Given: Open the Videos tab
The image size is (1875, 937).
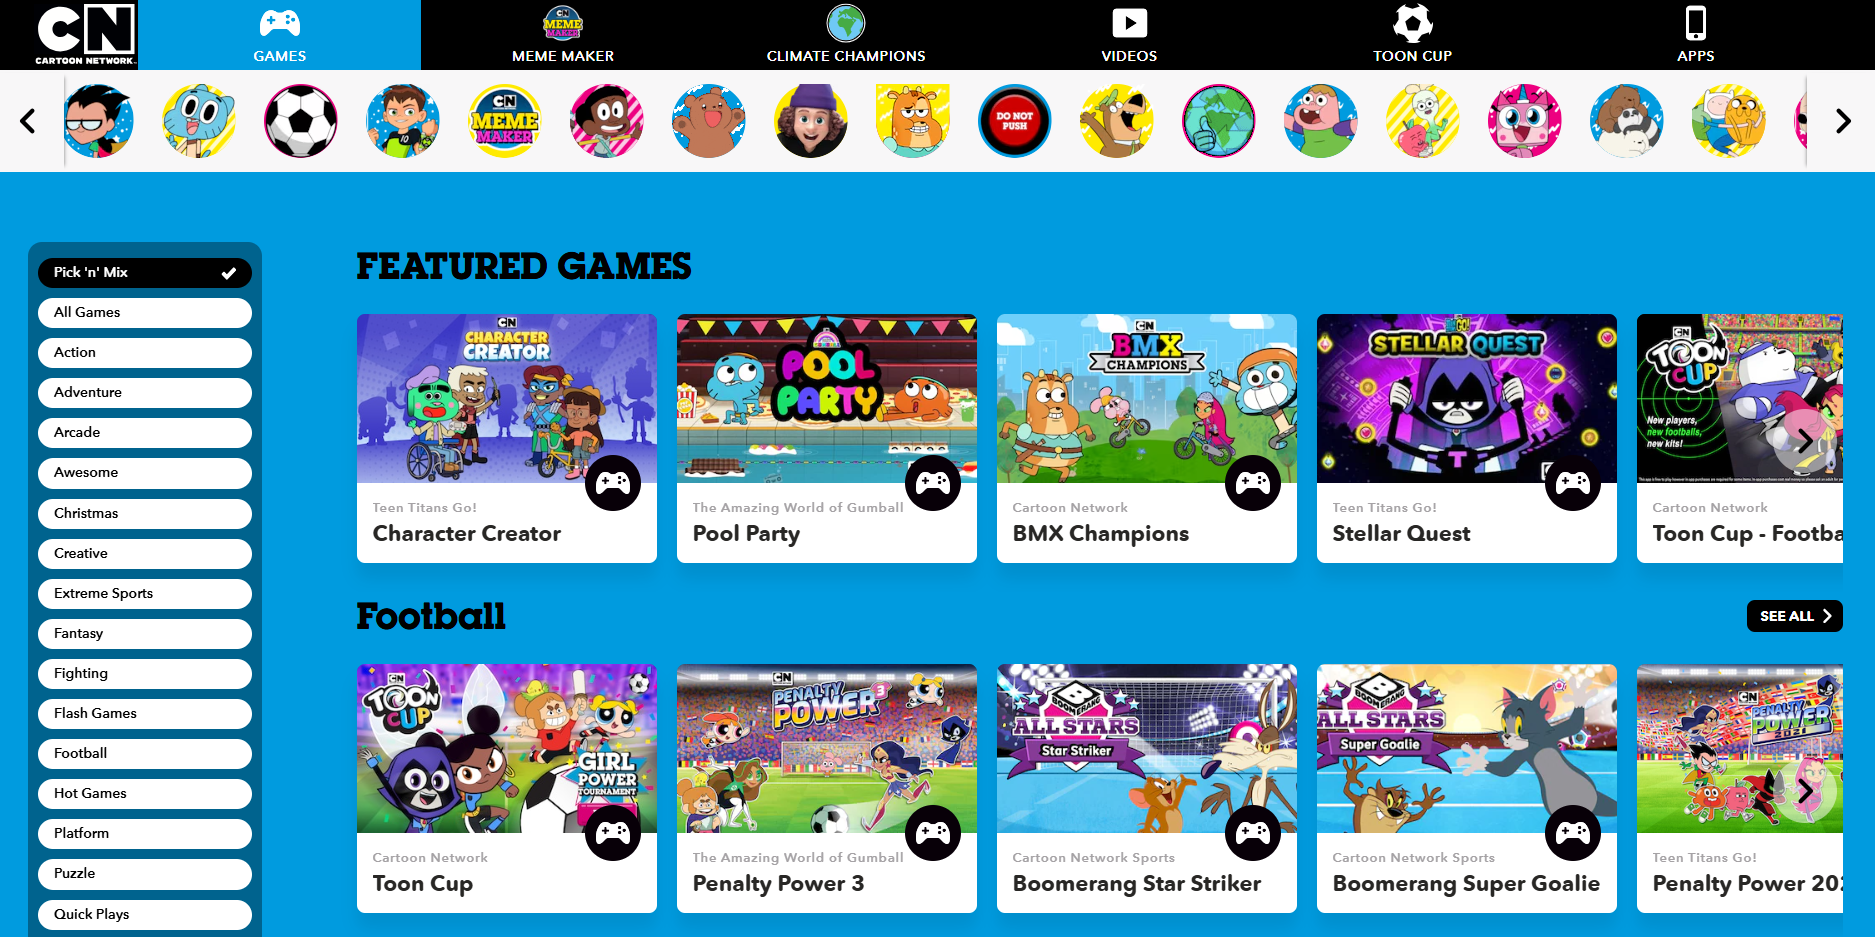Looking at the screenshot, I should pos(1129,35).
